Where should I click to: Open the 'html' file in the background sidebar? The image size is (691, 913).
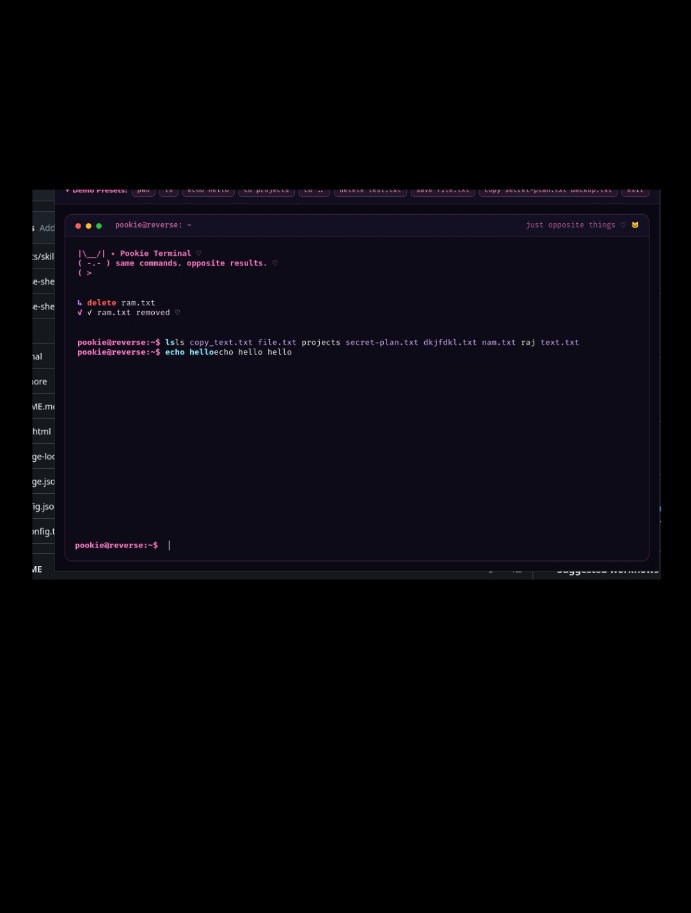[x=42, y=431]
